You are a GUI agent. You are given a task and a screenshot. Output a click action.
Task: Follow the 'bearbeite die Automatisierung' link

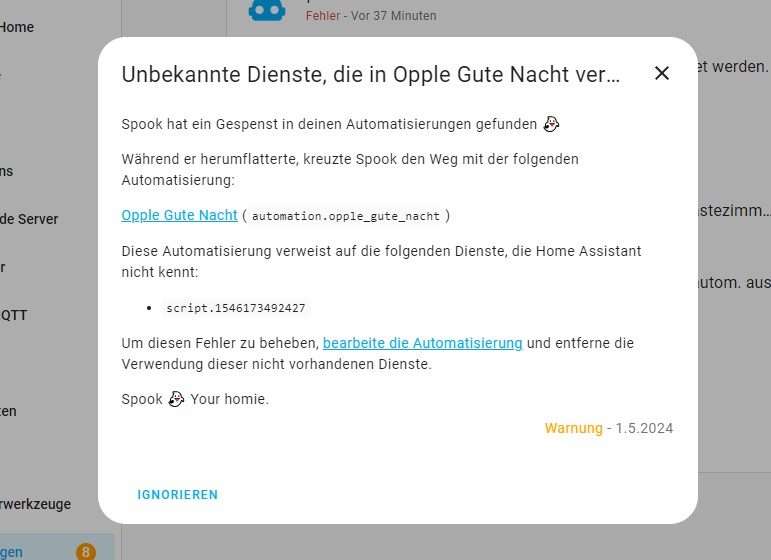click(x=422, y=343)
